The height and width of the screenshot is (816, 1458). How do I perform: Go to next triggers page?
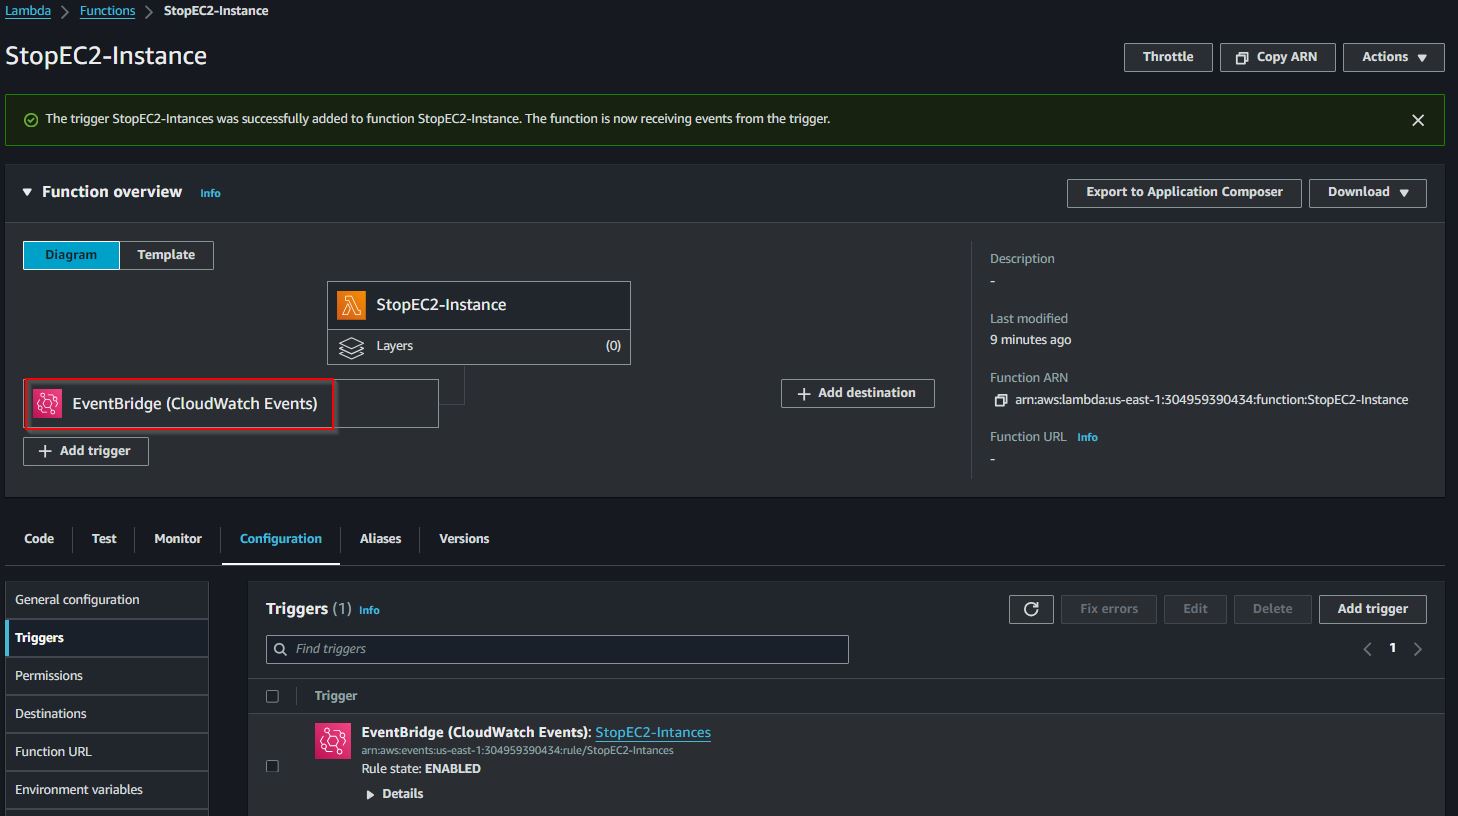pyautogui.click(x=1417, y=649)
